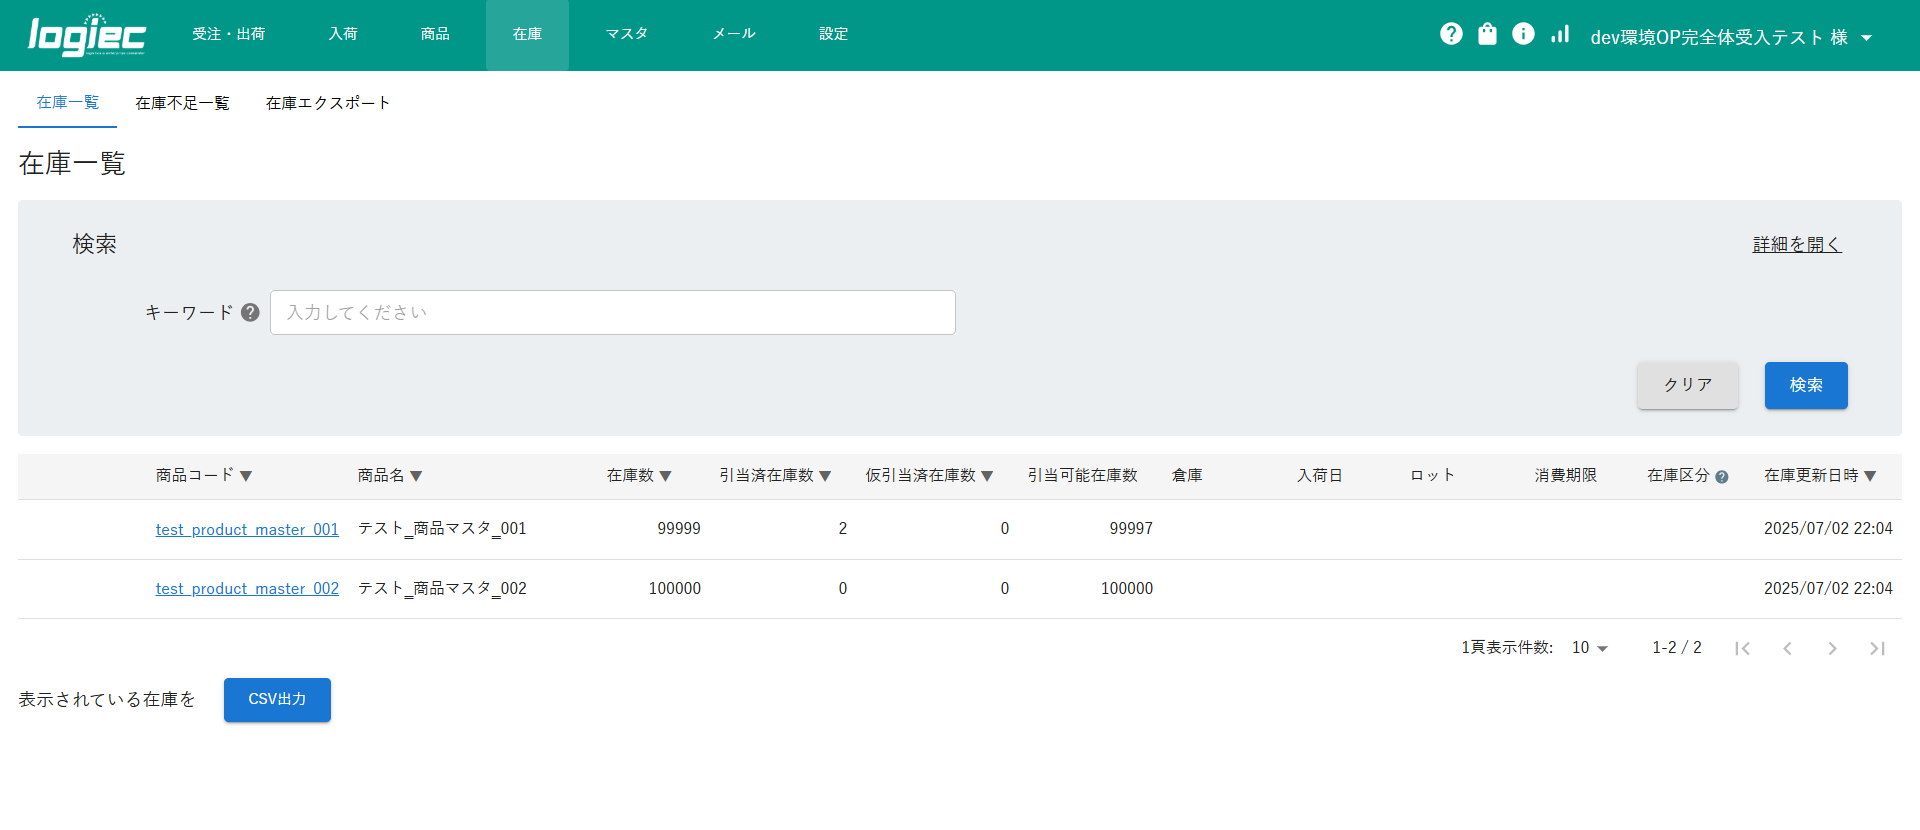Screen dimensions: 1920x830
Task: Sort table by 商品コード column
Action: (204, 476)
